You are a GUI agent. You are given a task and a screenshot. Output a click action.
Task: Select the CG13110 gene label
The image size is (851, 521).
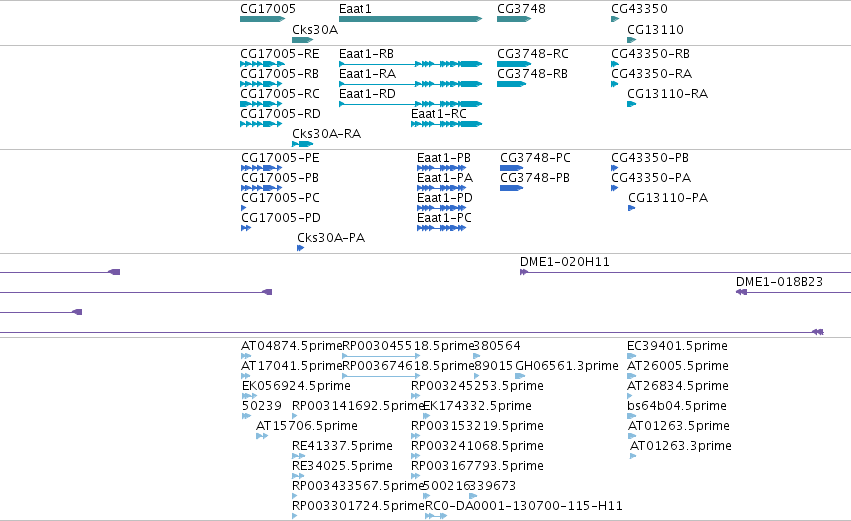[x=656, y=29]
